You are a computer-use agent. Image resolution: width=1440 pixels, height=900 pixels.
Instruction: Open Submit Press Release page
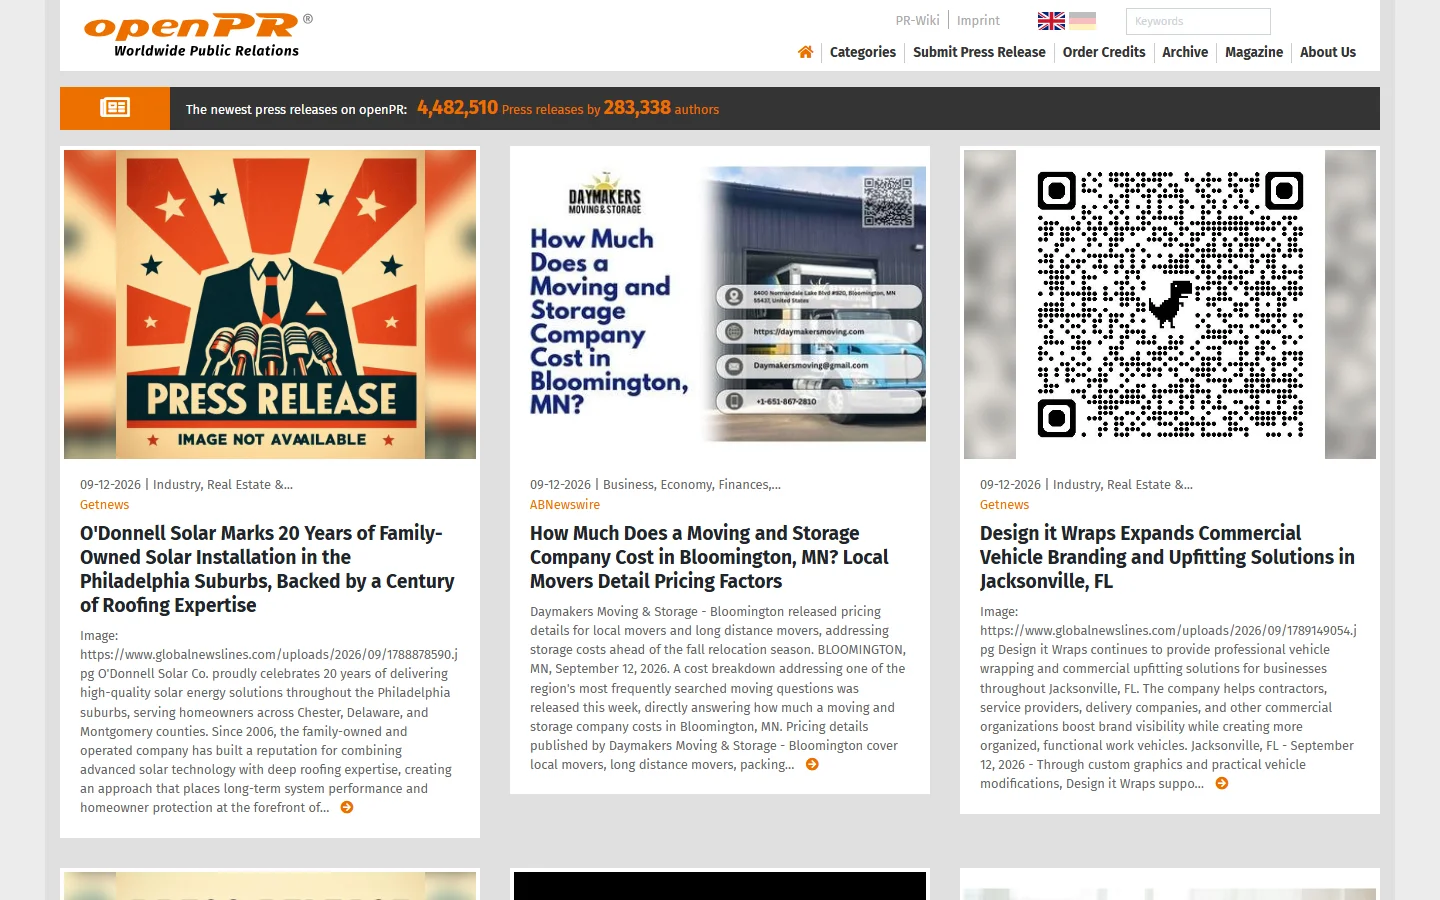tap(979, 52)
